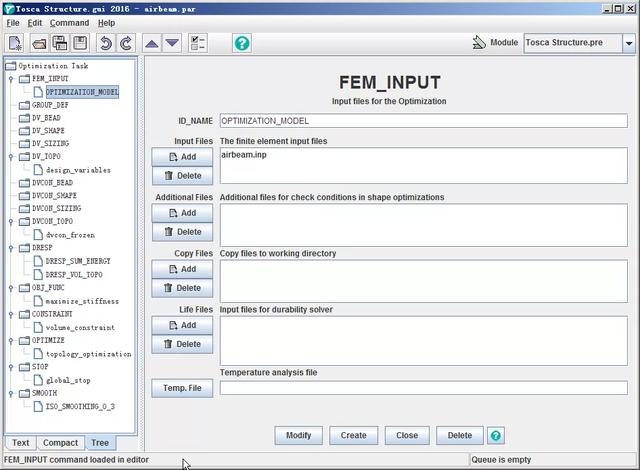Switch to the Text tab
This screenshot has height=470, width=640.
(x=20, y=442)
